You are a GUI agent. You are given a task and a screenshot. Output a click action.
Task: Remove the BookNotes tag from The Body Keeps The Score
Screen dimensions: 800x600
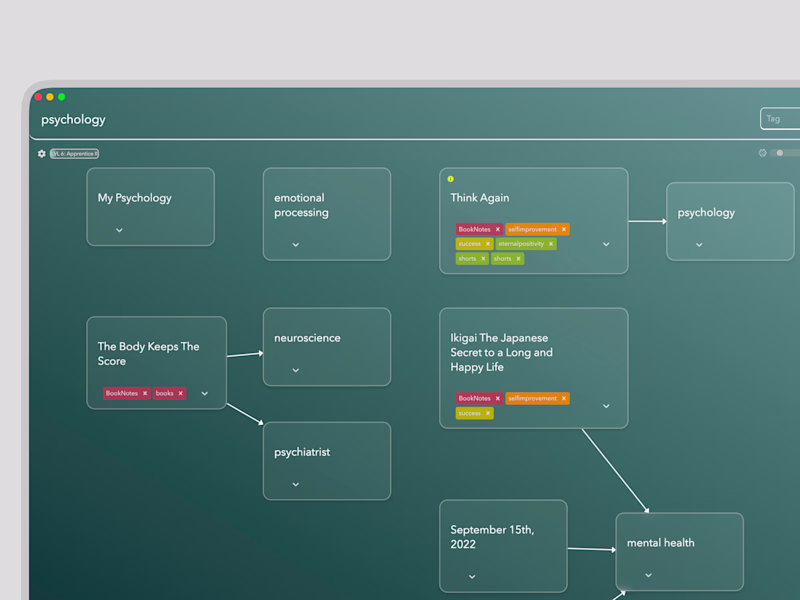click(145, 393)
